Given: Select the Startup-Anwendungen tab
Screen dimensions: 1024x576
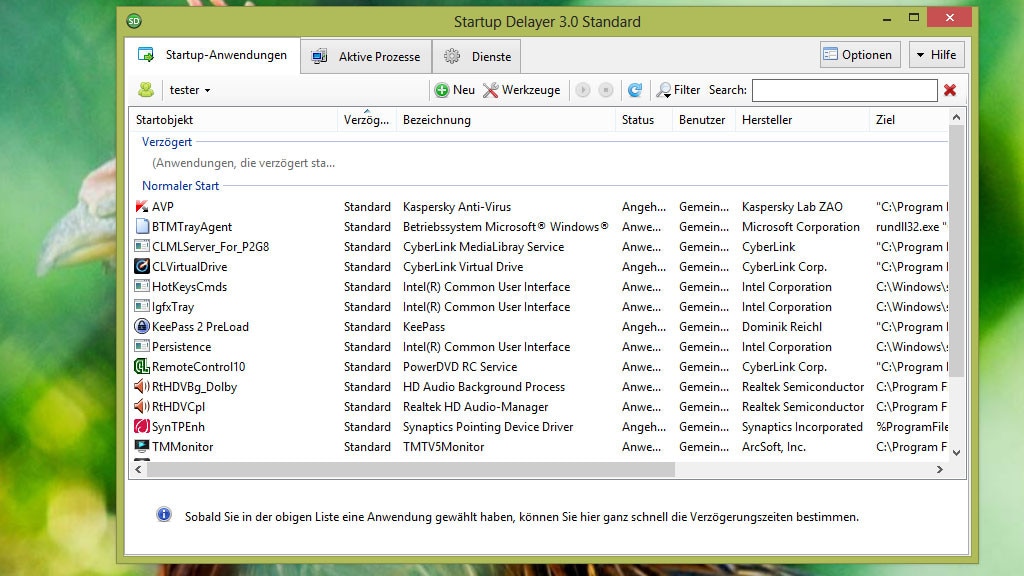Looking at the screenshot, I should pos(213,55).
